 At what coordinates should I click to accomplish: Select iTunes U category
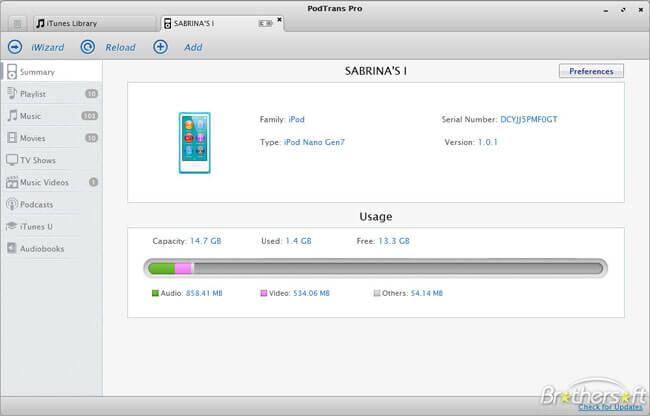coord(38,226)
